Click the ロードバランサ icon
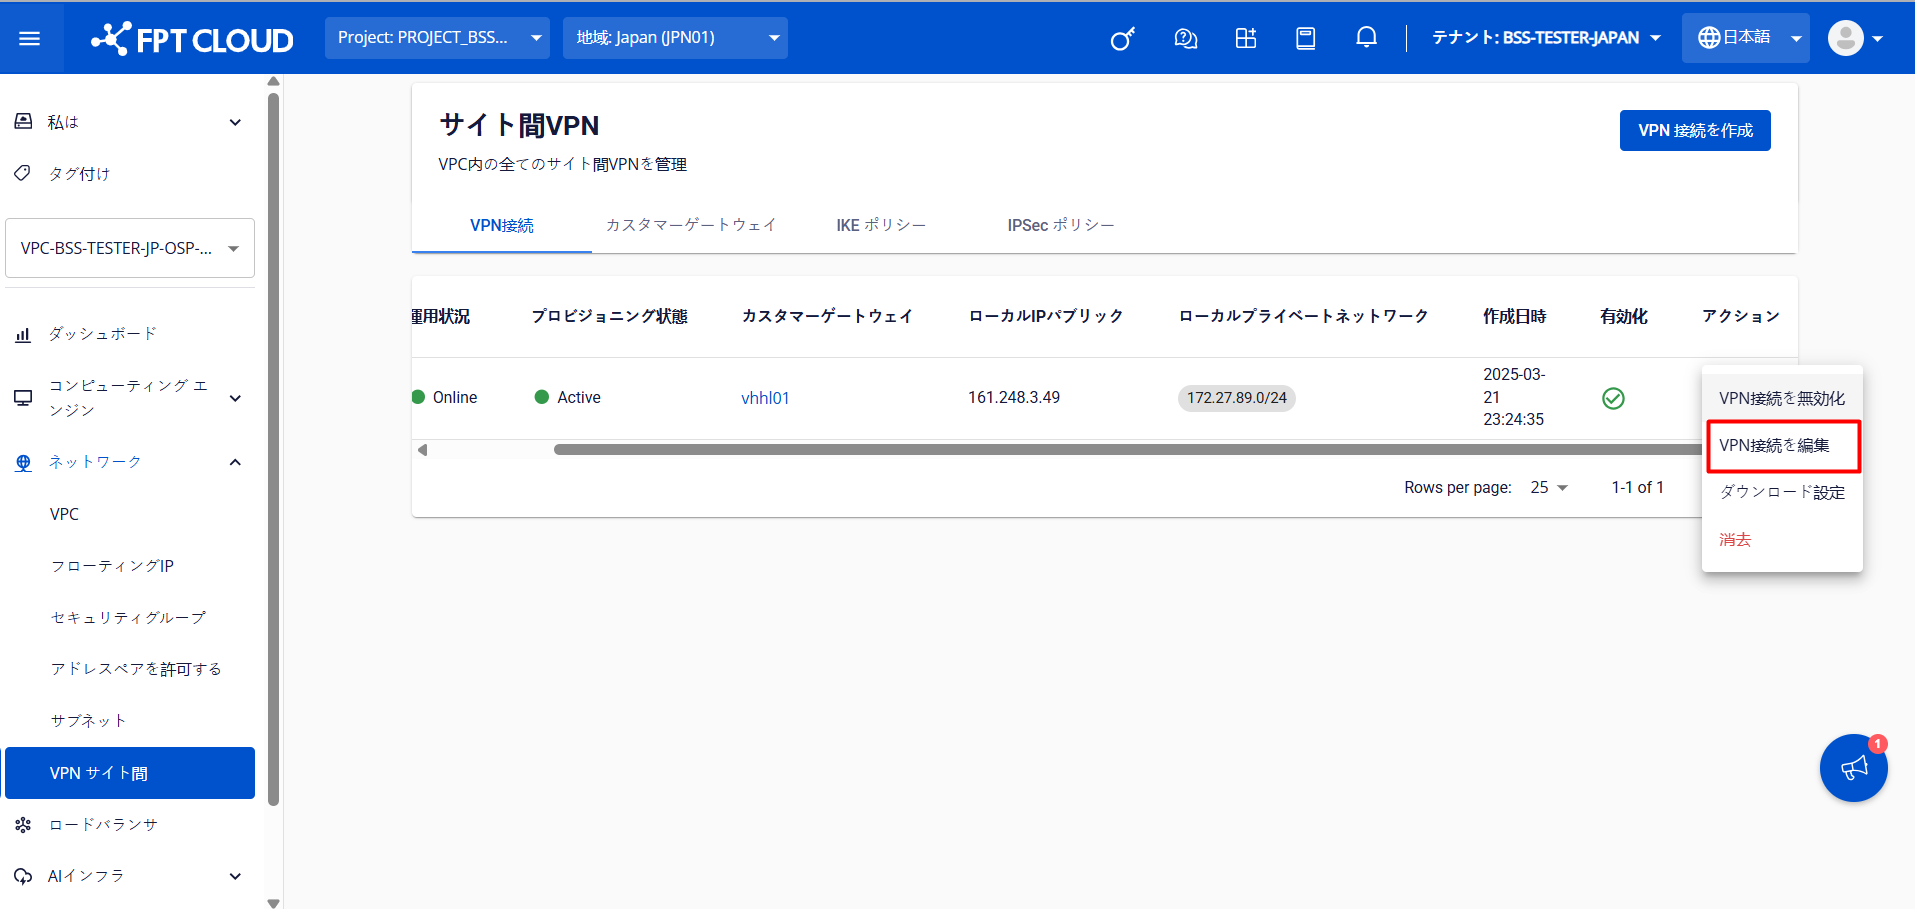Image resolution: width=1915 pixels, height=909 pixels. coord(23,825)
